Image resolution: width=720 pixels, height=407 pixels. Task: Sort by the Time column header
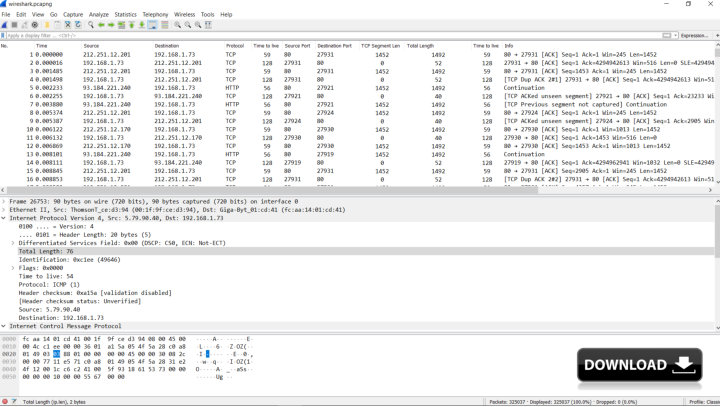[41, 46]
